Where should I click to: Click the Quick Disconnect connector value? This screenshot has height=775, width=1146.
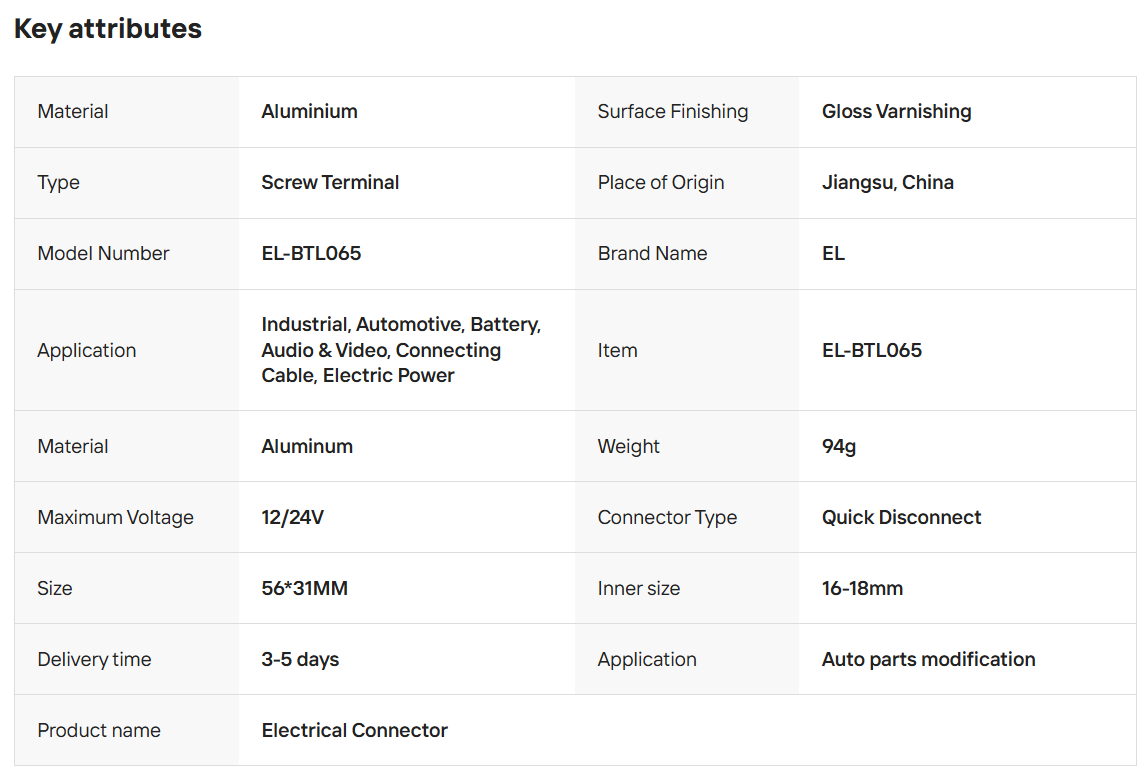pyautogui.click(x=901, y=518)
